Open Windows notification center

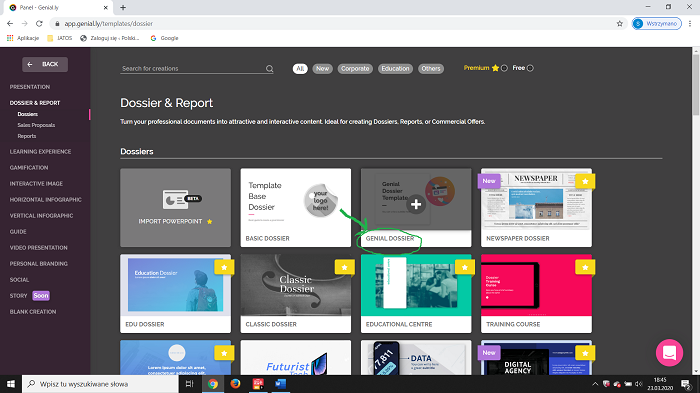(x=686, y=384)
